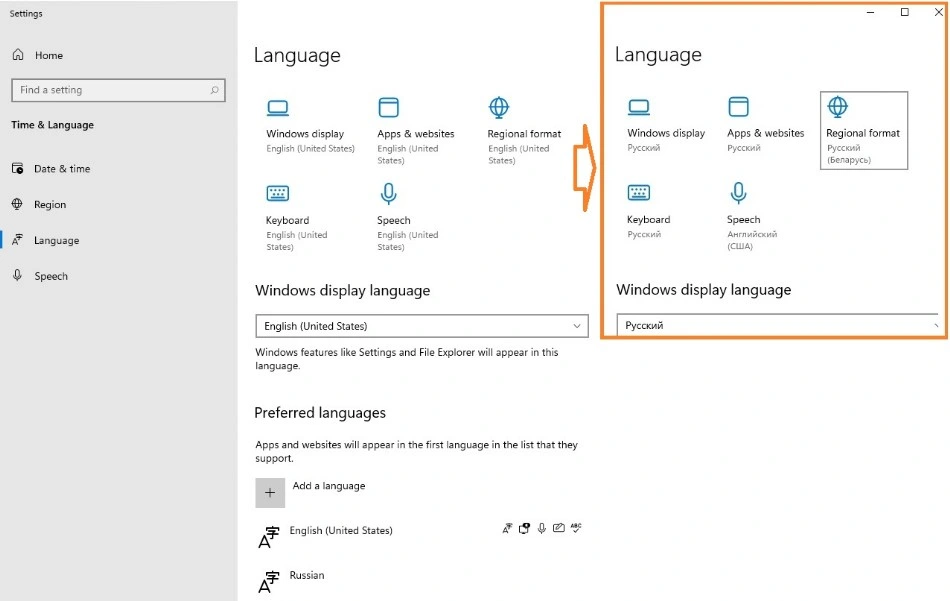This screenshot has height=601, width=950.
Task: Click the Keyboard icon in left Language panel
Action: pyautogui.click(x=278, y=194)
